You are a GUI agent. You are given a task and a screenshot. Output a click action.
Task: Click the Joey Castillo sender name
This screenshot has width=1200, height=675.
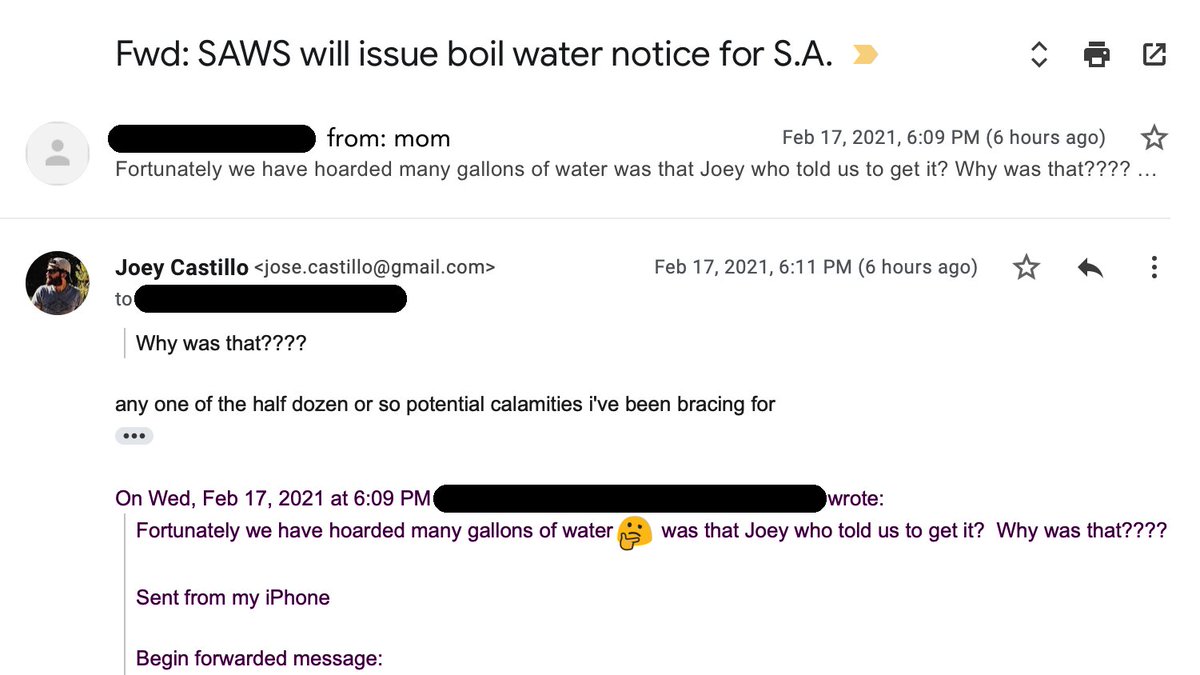point(182,267)
